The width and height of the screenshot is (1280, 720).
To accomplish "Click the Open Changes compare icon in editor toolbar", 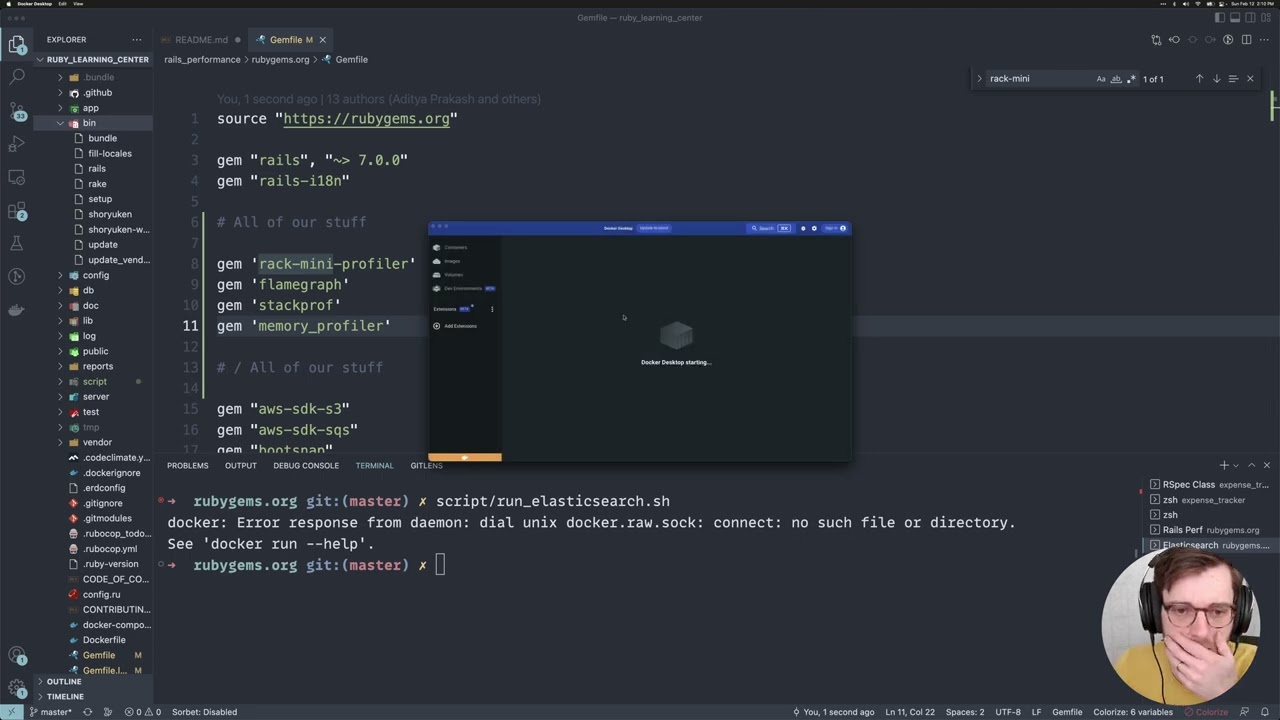I will pyautogui.click(x=1156, y=40).
